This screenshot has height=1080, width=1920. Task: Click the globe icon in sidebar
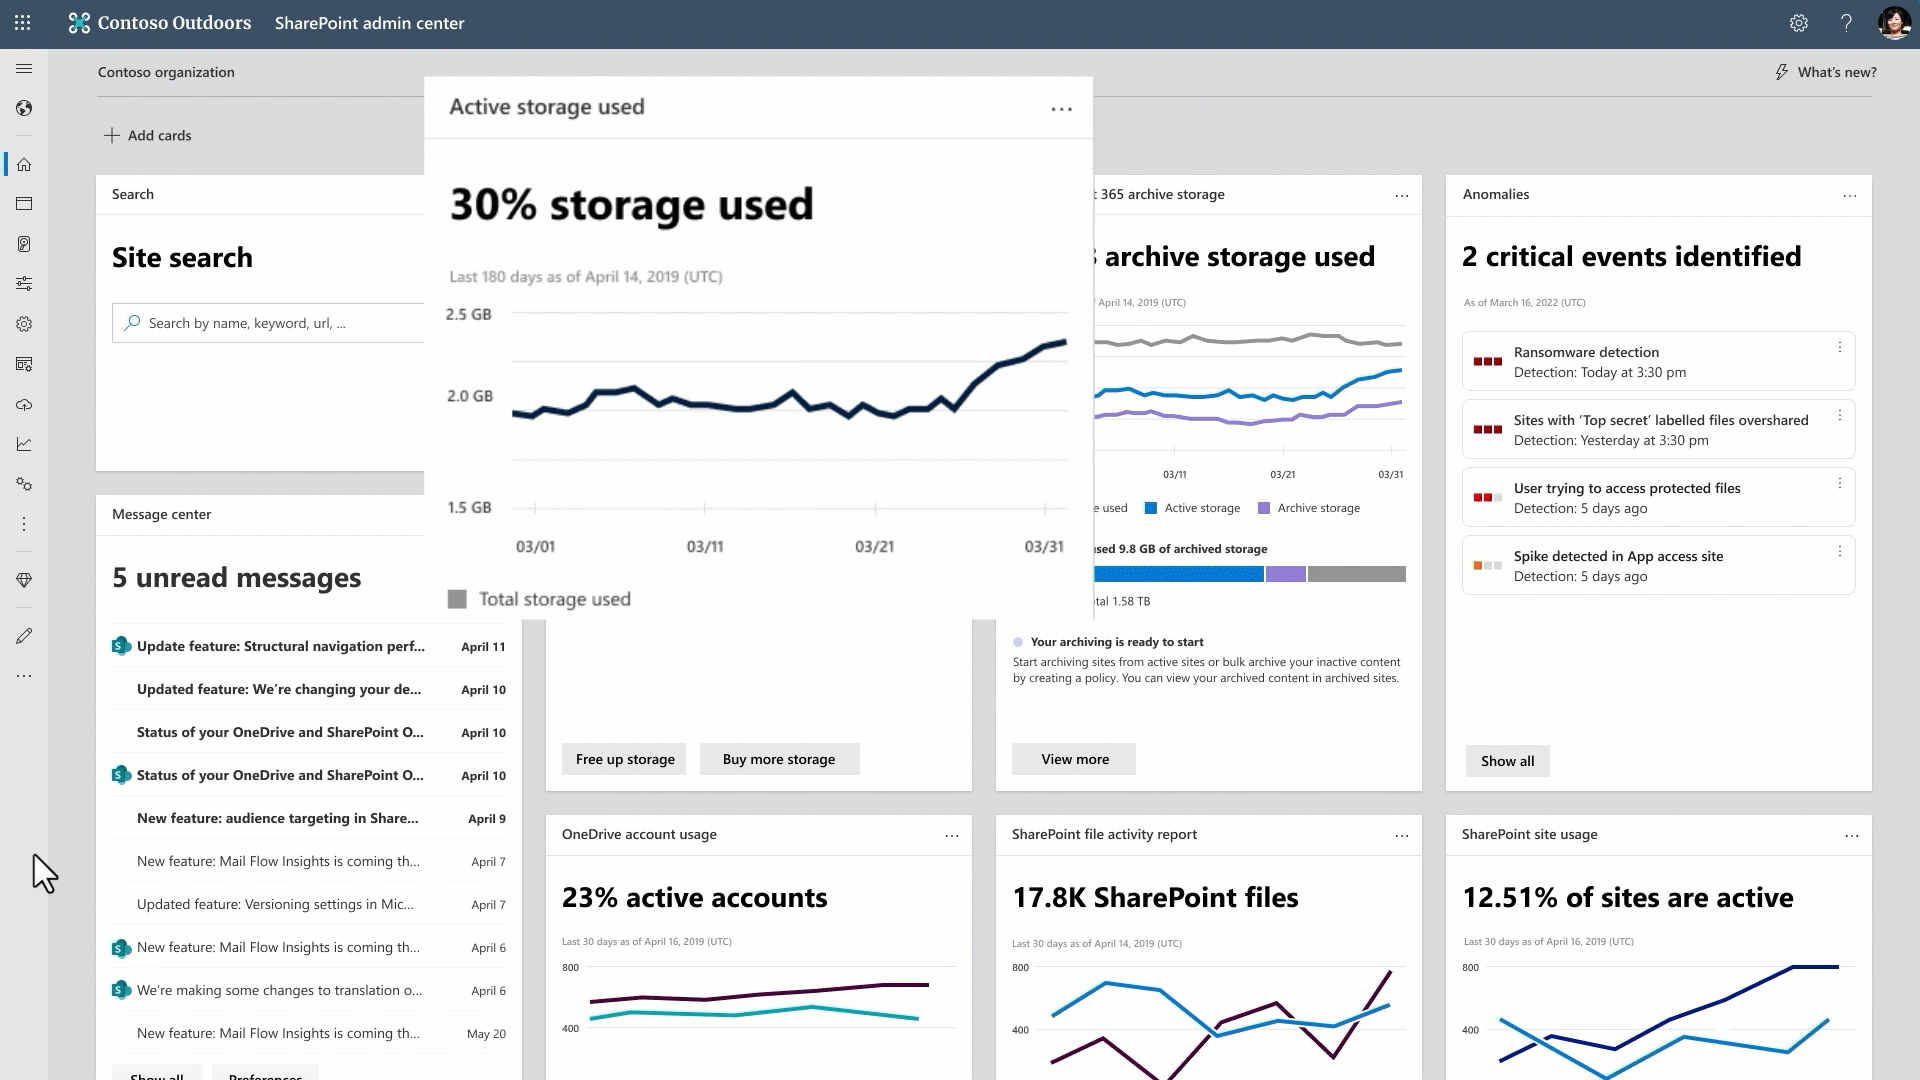pos(24,108)
